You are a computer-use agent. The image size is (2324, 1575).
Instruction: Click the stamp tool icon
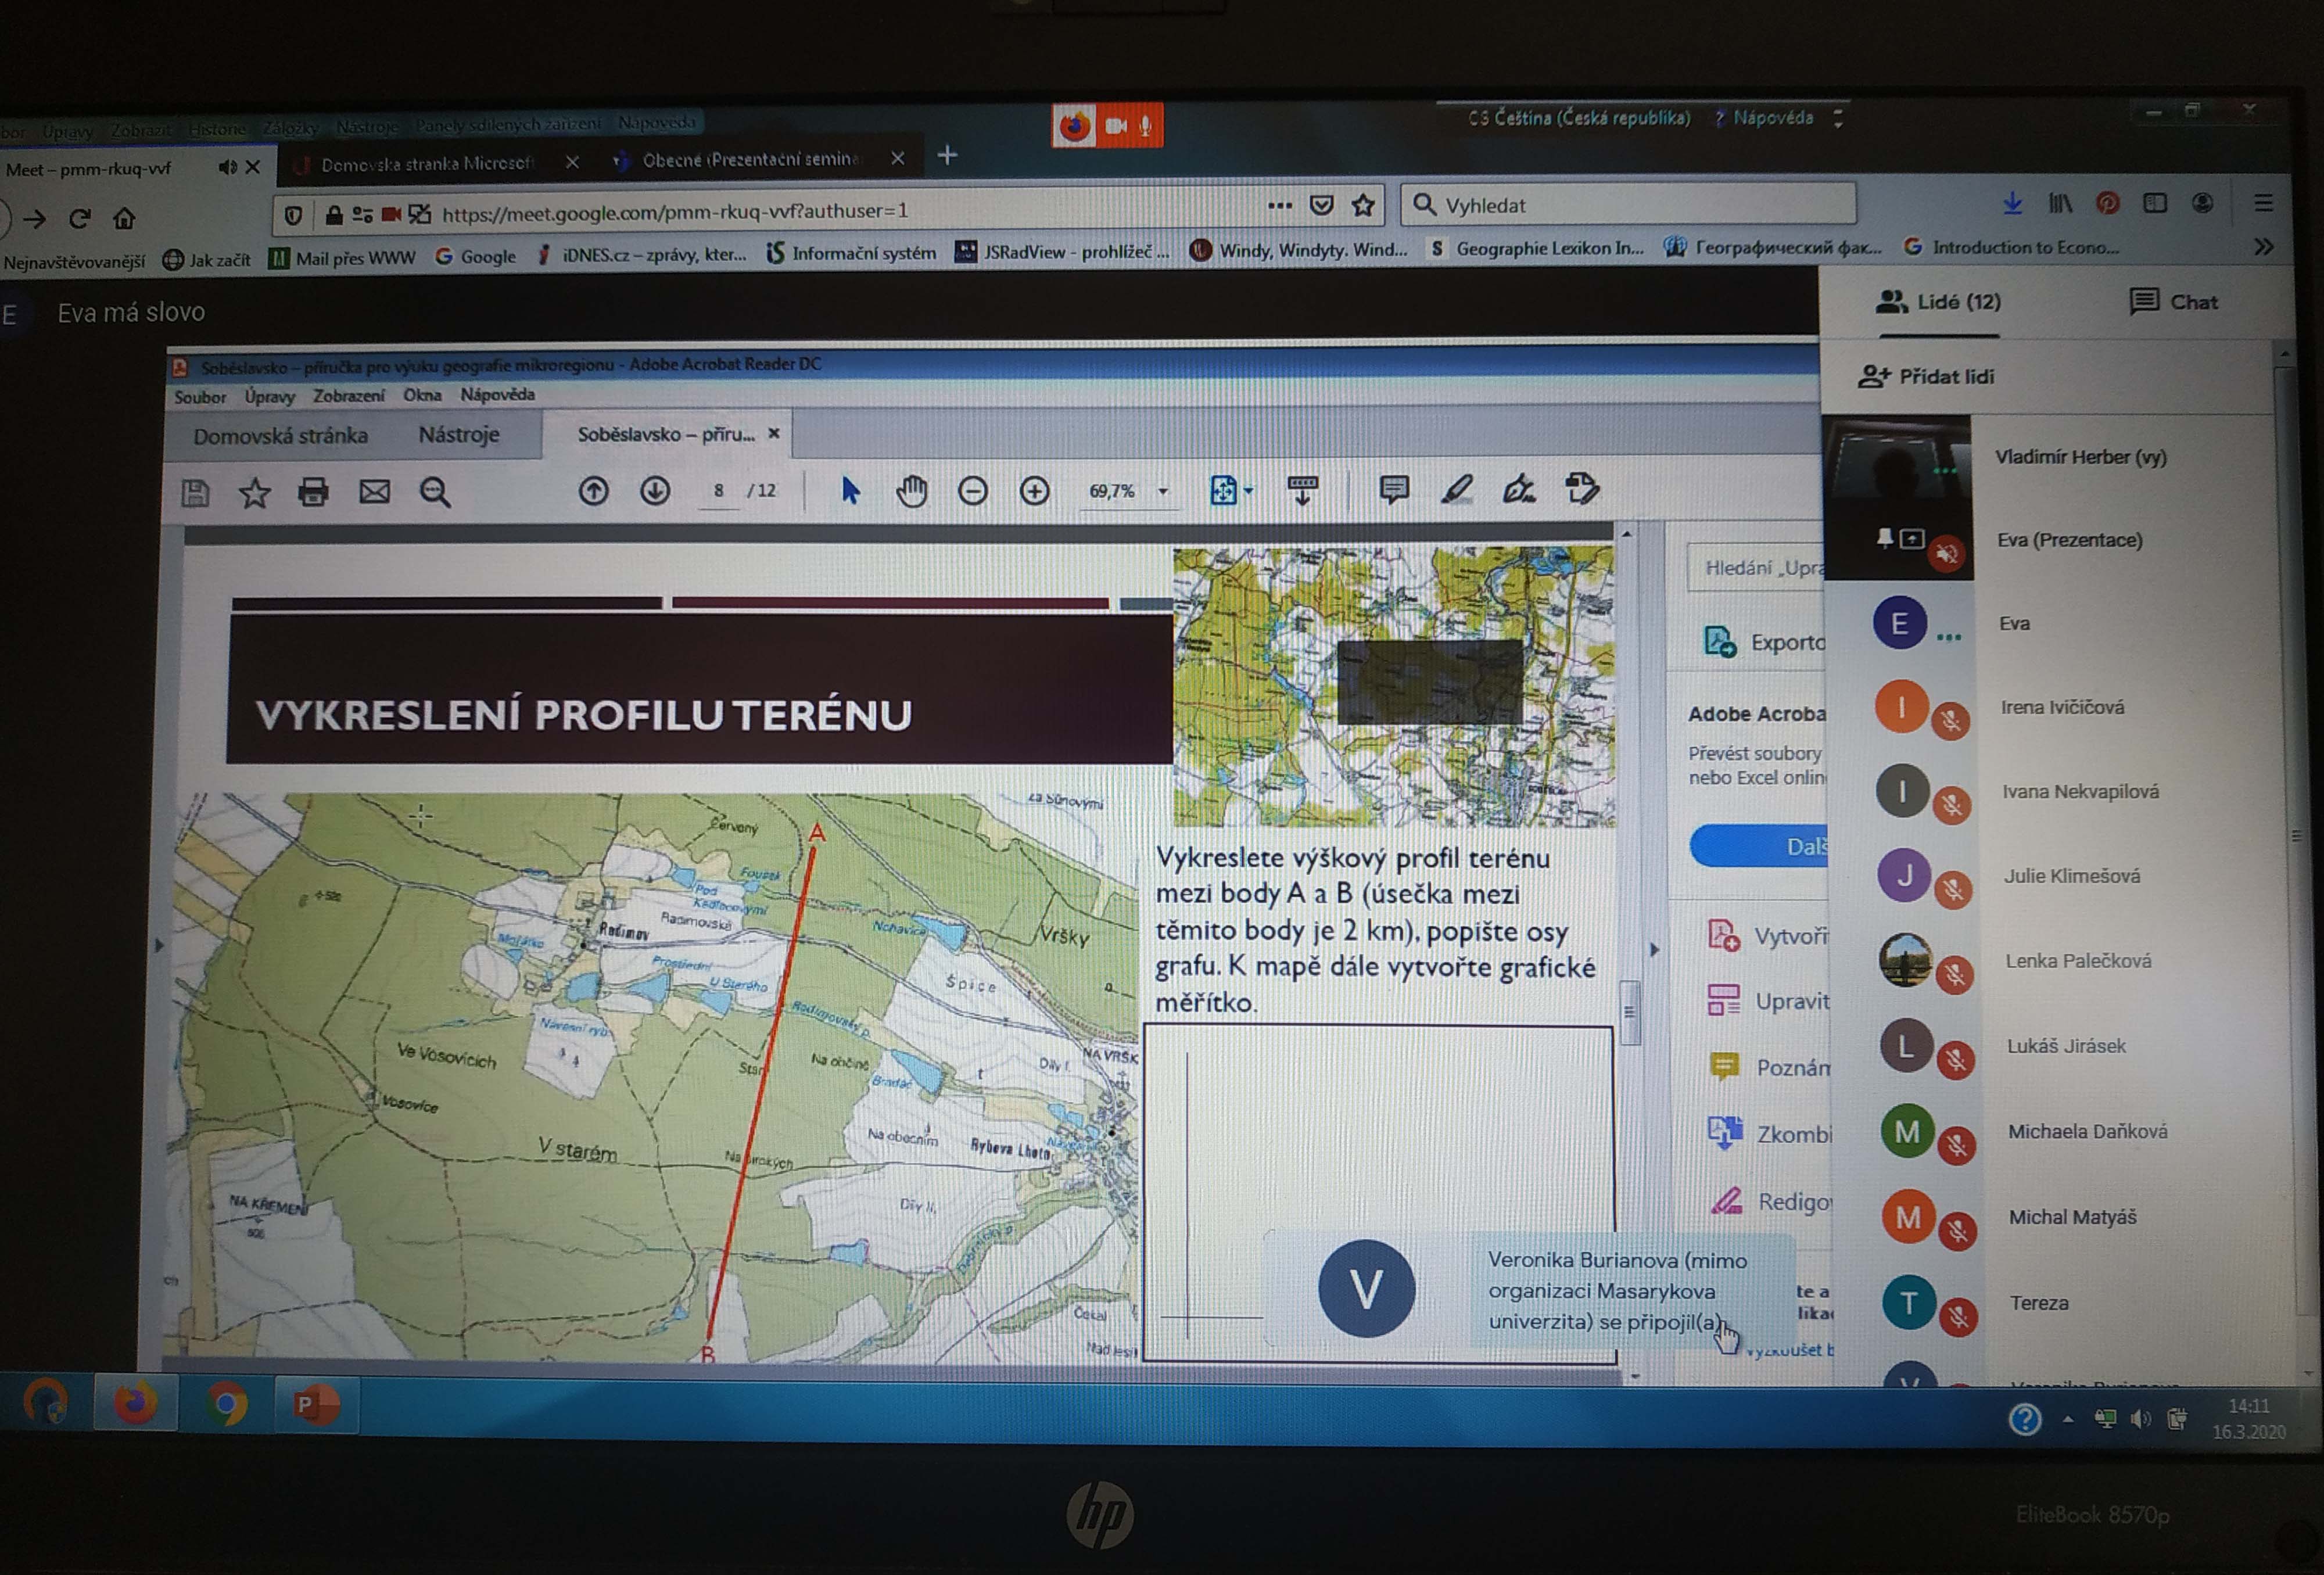[1582, 488]
